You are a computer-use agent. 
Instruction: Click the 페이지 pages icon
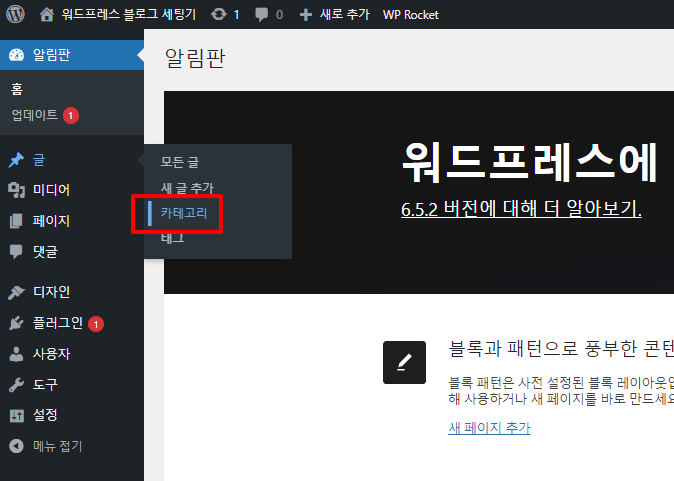click(x=16, y=221)
